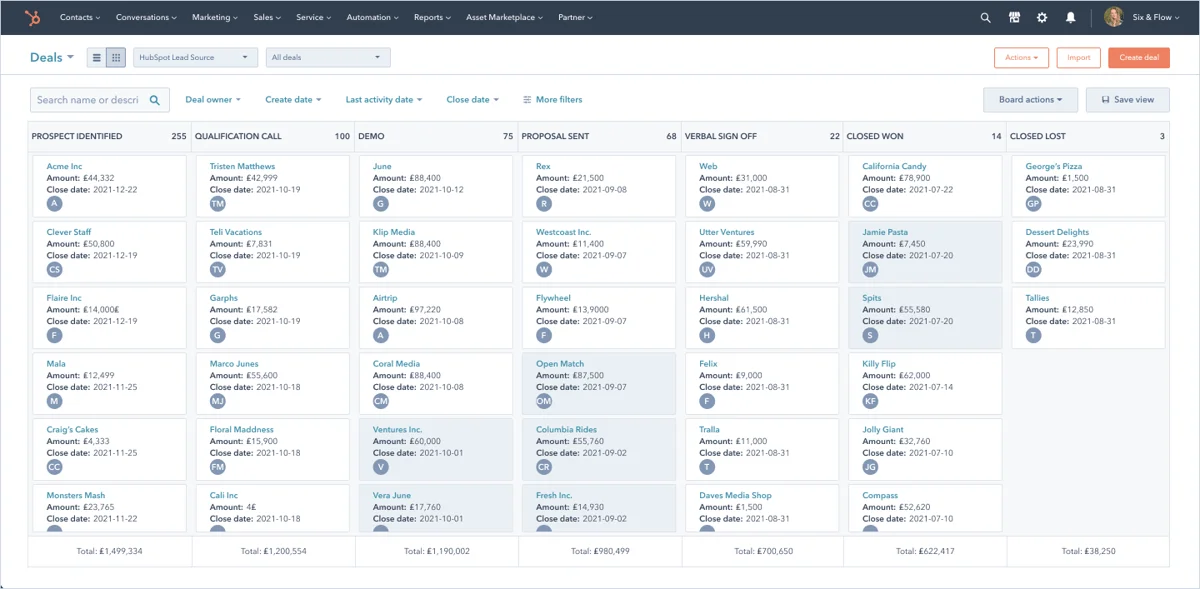Open the Automation menu

coord(372,17)
